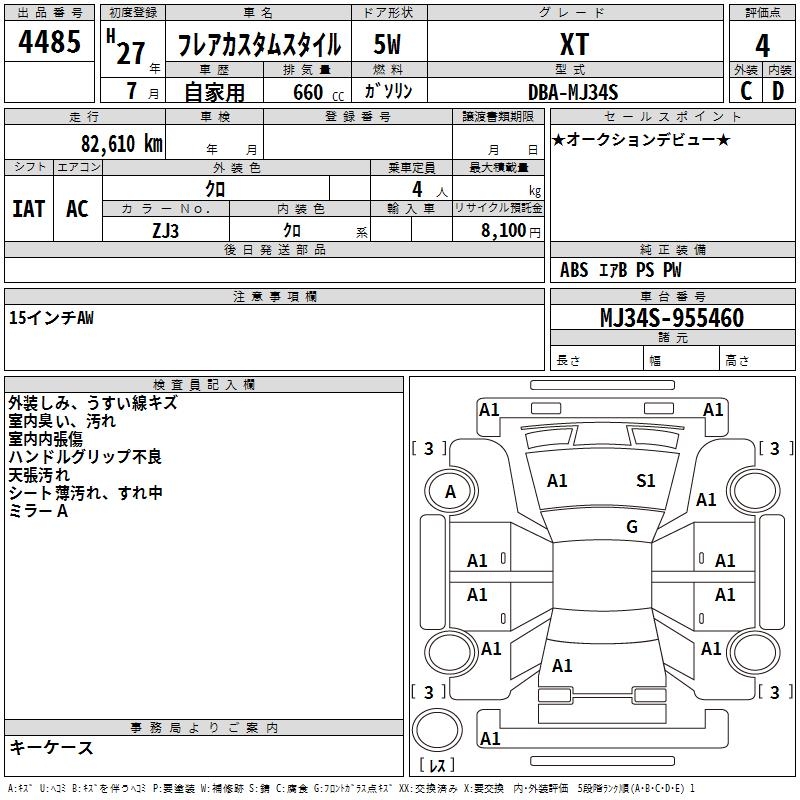Click the 長さ dimension field
The image size is (800, 800).
596,360
